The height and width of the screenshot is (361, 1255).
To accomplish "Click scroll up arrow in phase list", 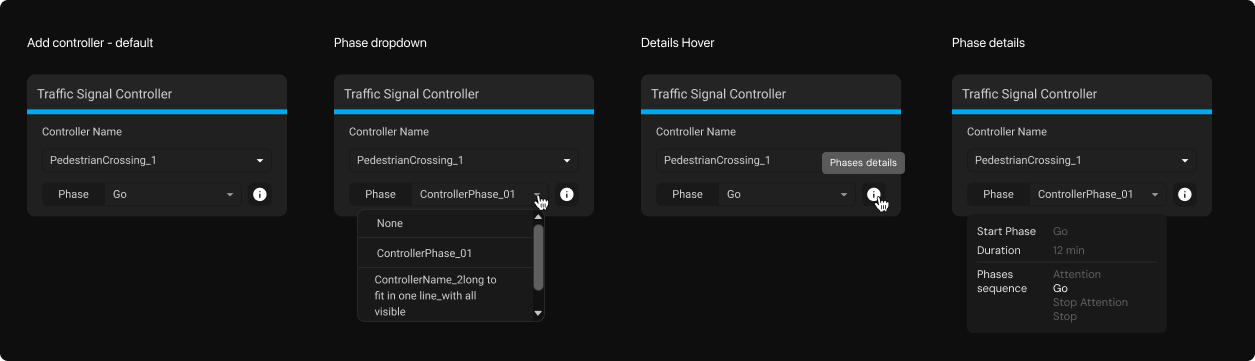I will pyautogui.click(x=539, y=216).
